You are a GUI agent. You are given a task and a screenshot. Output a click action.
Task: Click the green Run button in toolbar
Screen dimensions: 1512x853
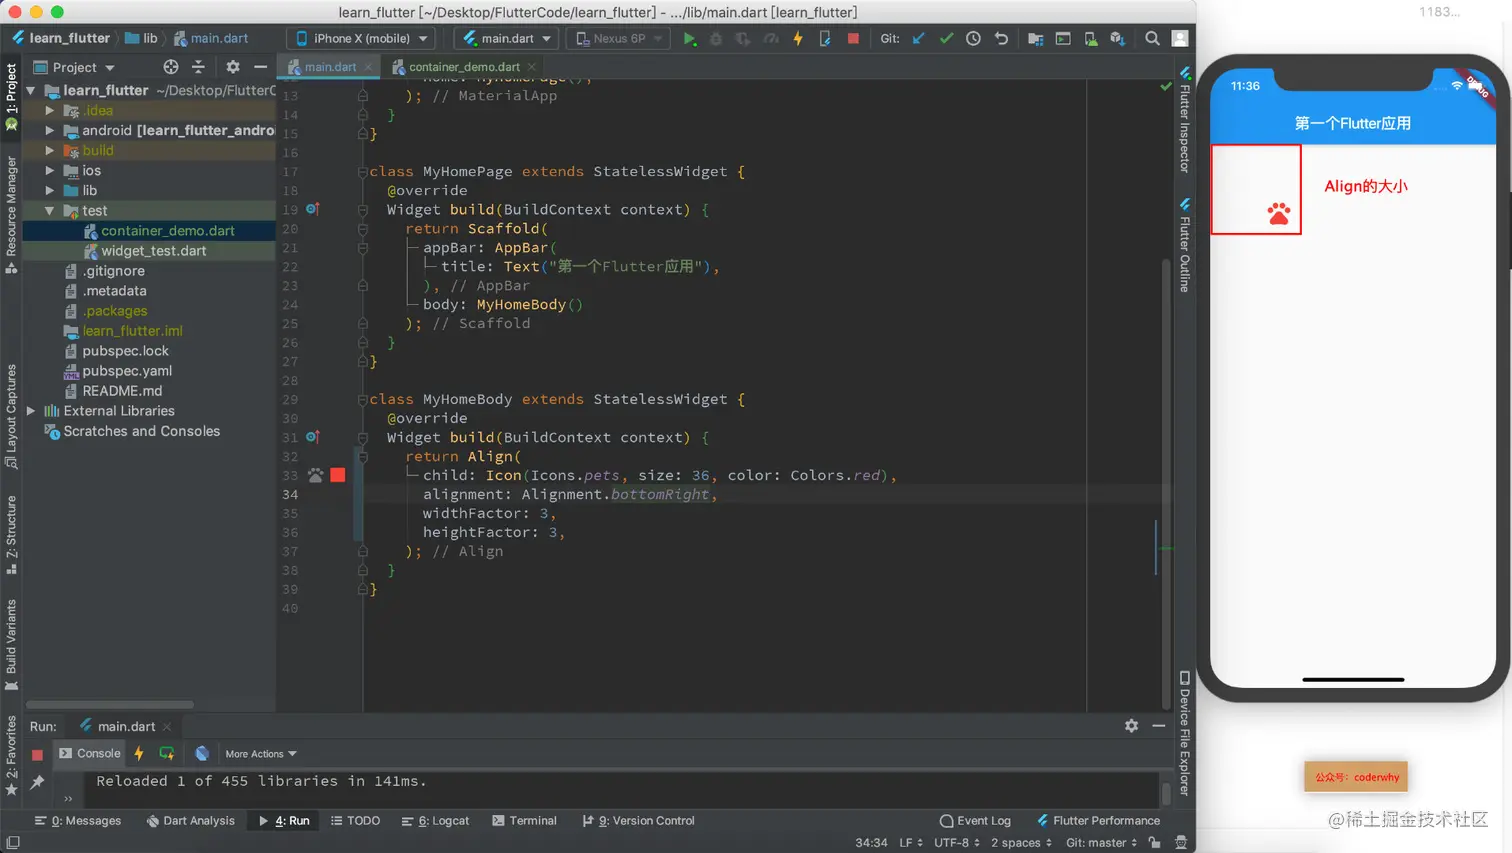pyautogui.click(x=689, y=39)
